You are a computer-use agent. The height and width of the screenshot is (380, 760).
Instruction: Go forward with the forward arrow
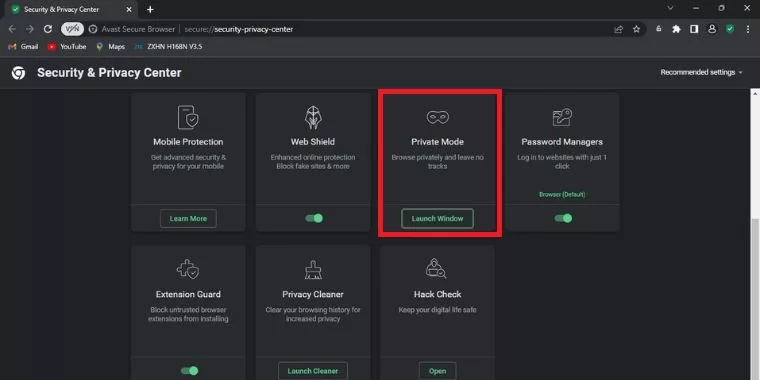[30, 29]
